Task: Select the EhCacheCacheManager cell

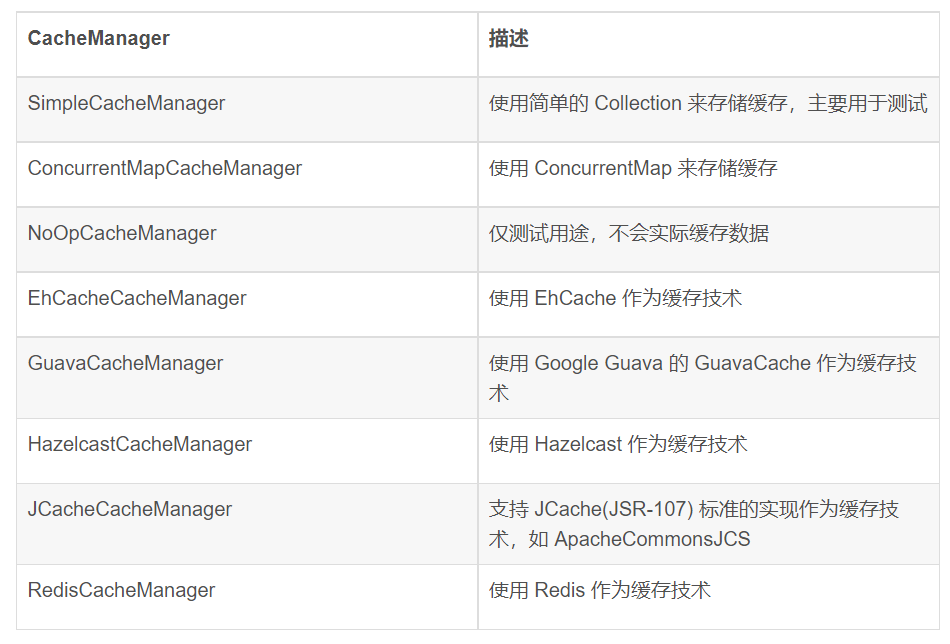Action: point(137,298)
